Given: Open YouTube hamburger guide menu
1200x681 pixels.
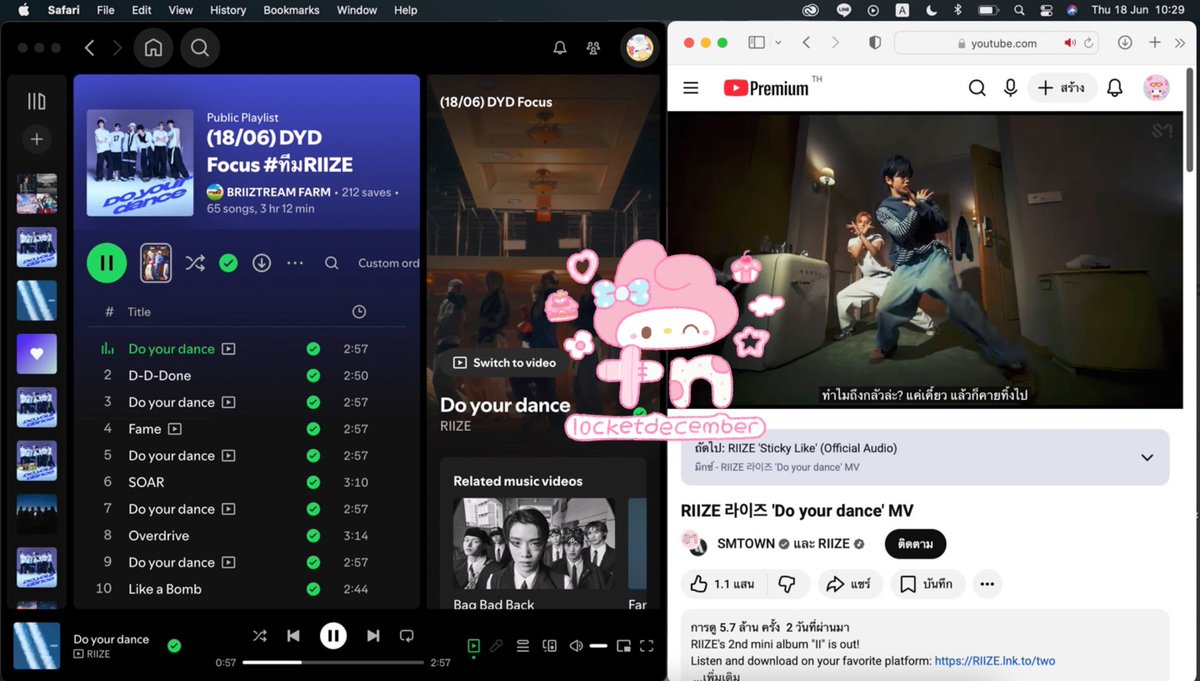Looking at the screenshot, I should point(690,88).
